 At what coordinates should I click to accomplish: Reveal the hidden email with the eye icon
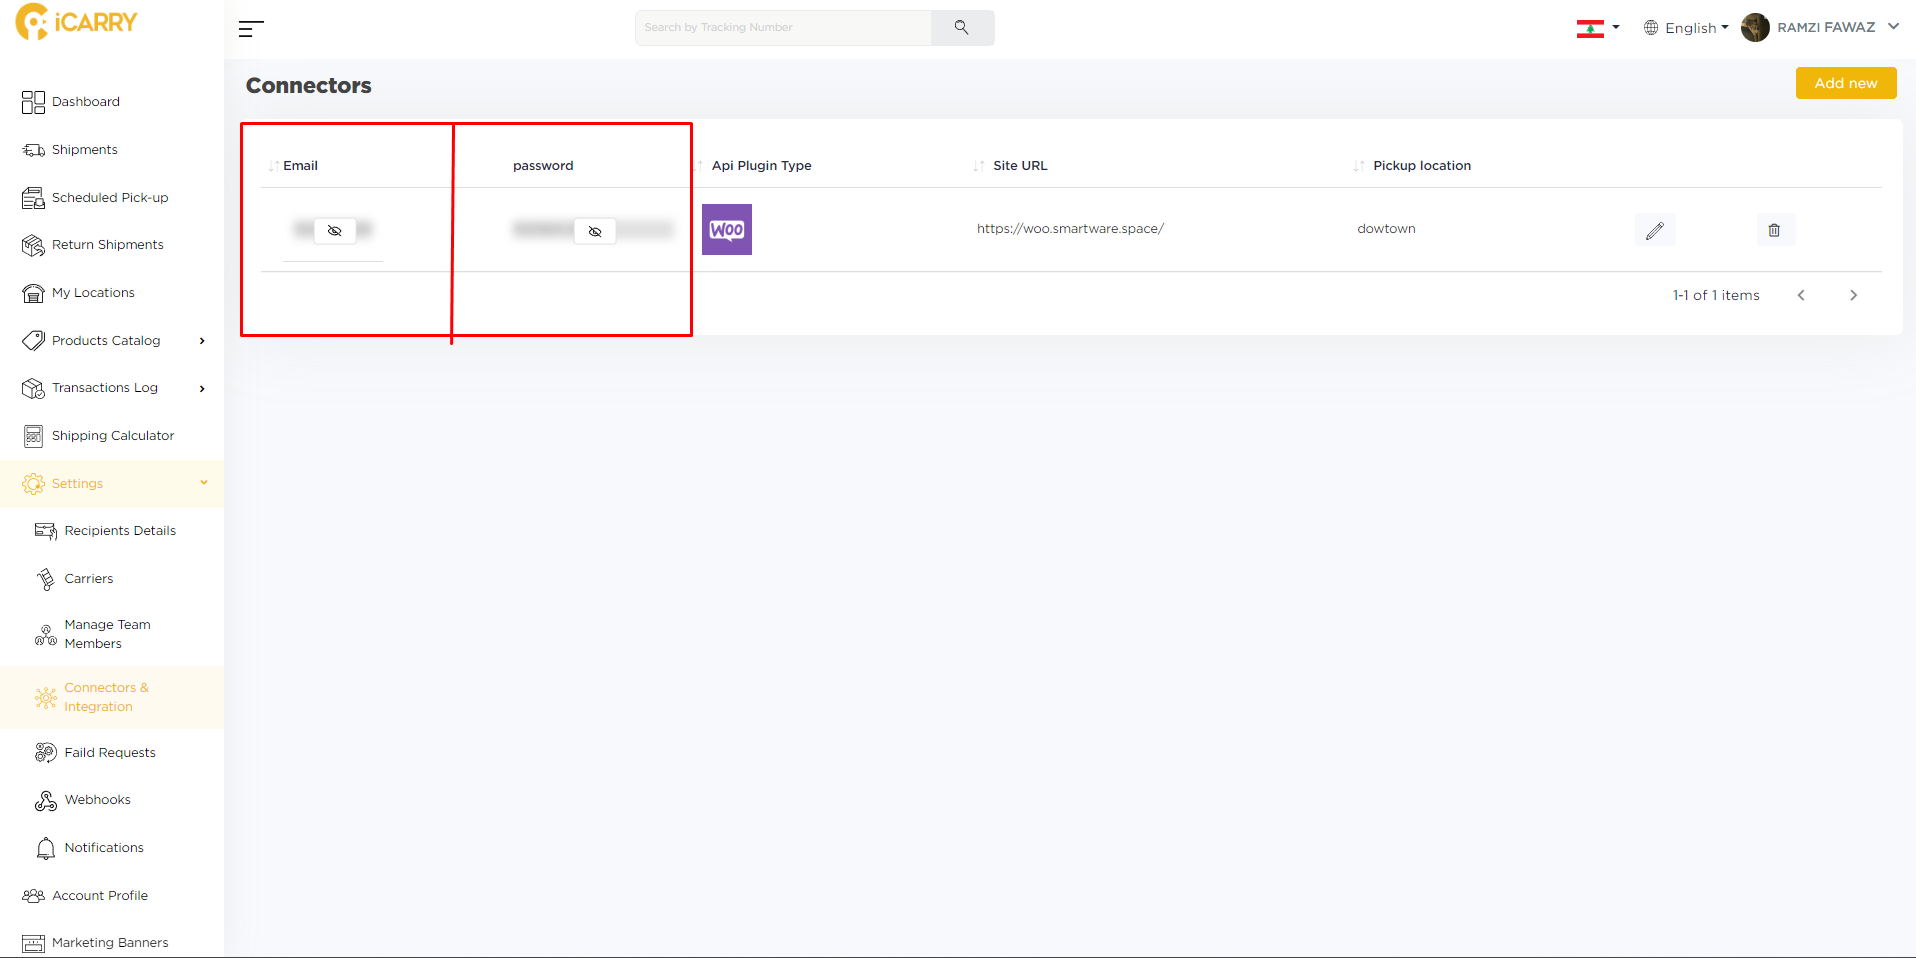coord(335,231)
